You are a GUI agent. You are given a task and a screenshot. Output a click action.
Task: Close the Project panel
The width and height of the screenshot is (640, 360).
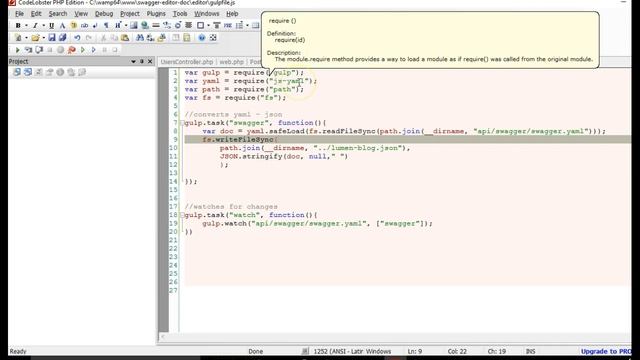(150, 62)
